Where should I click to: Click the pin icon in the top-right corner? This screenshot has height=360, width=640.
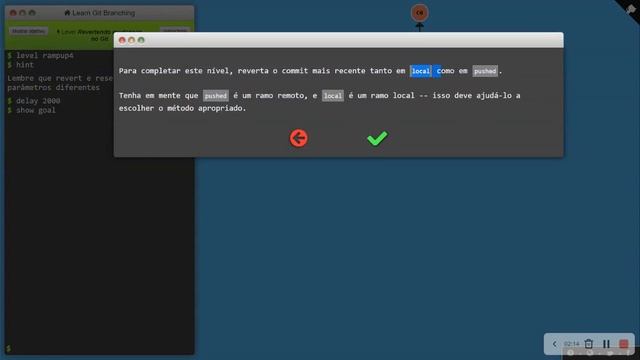(x=631, y=9)
